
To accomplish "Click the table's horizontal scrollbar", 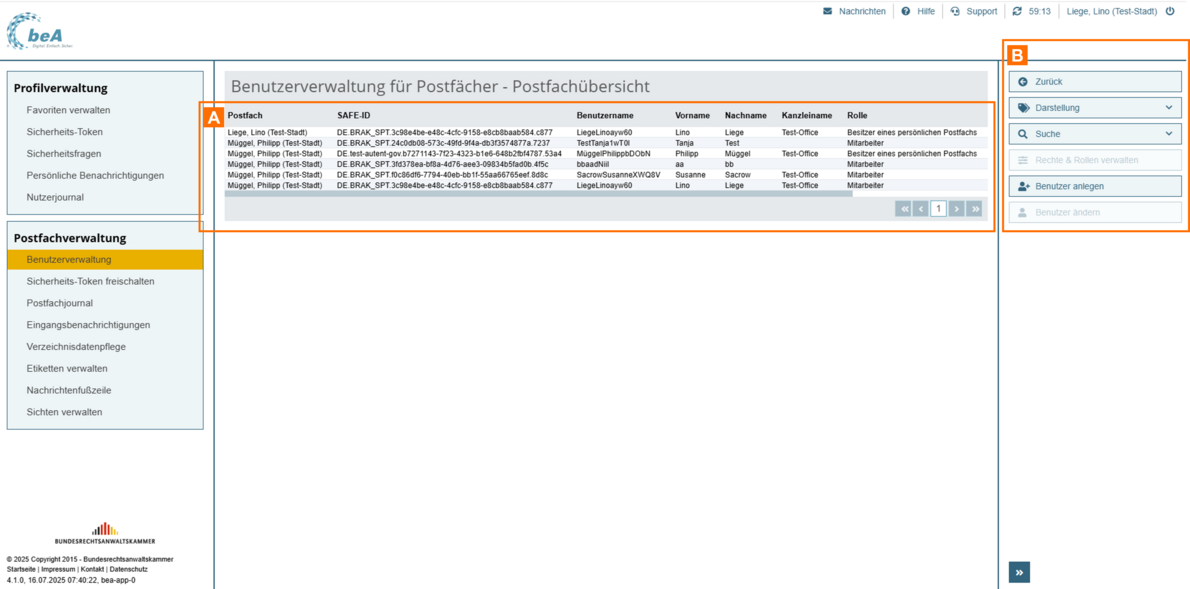I will tap(540, 194).
